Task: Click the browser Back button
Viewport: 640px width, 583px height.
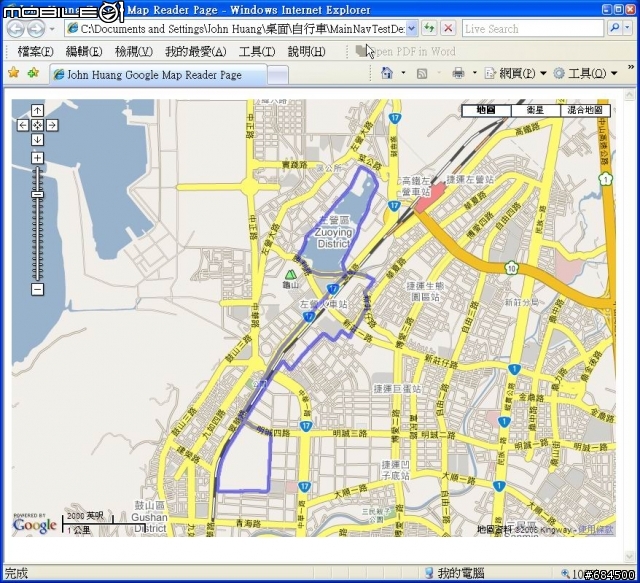Action: click(x=15, y=29)
